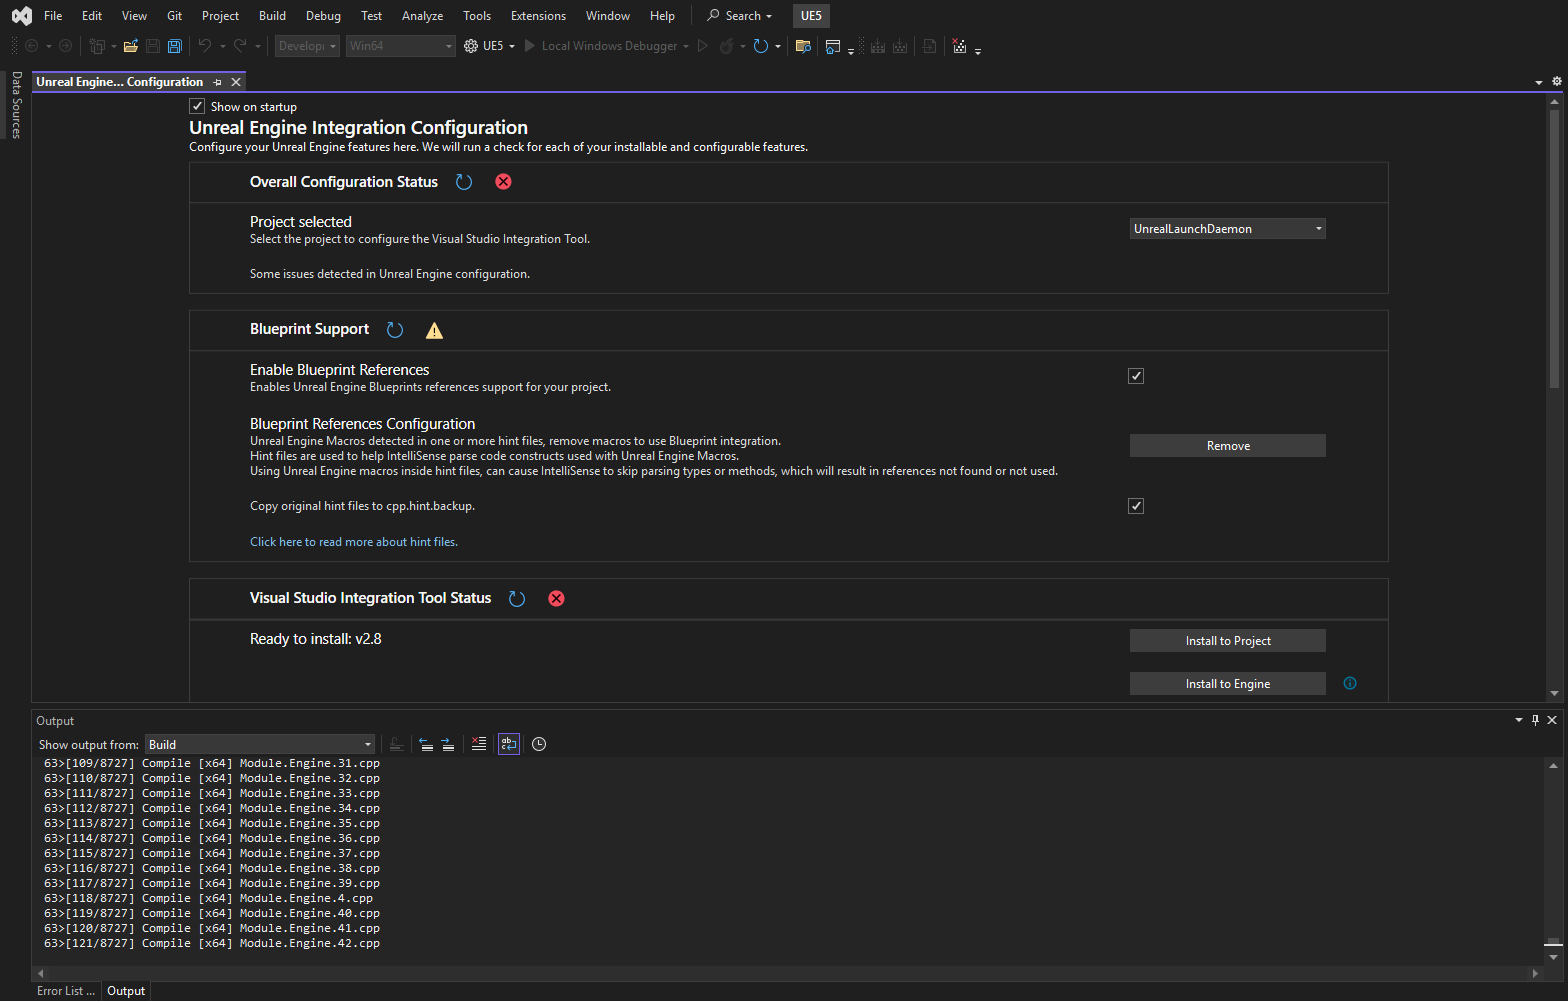Click the output line for Module.Engine.42.cpp
Image resolution: width=1568 pixels, height=1001 pixels.
tap(212, 943)
